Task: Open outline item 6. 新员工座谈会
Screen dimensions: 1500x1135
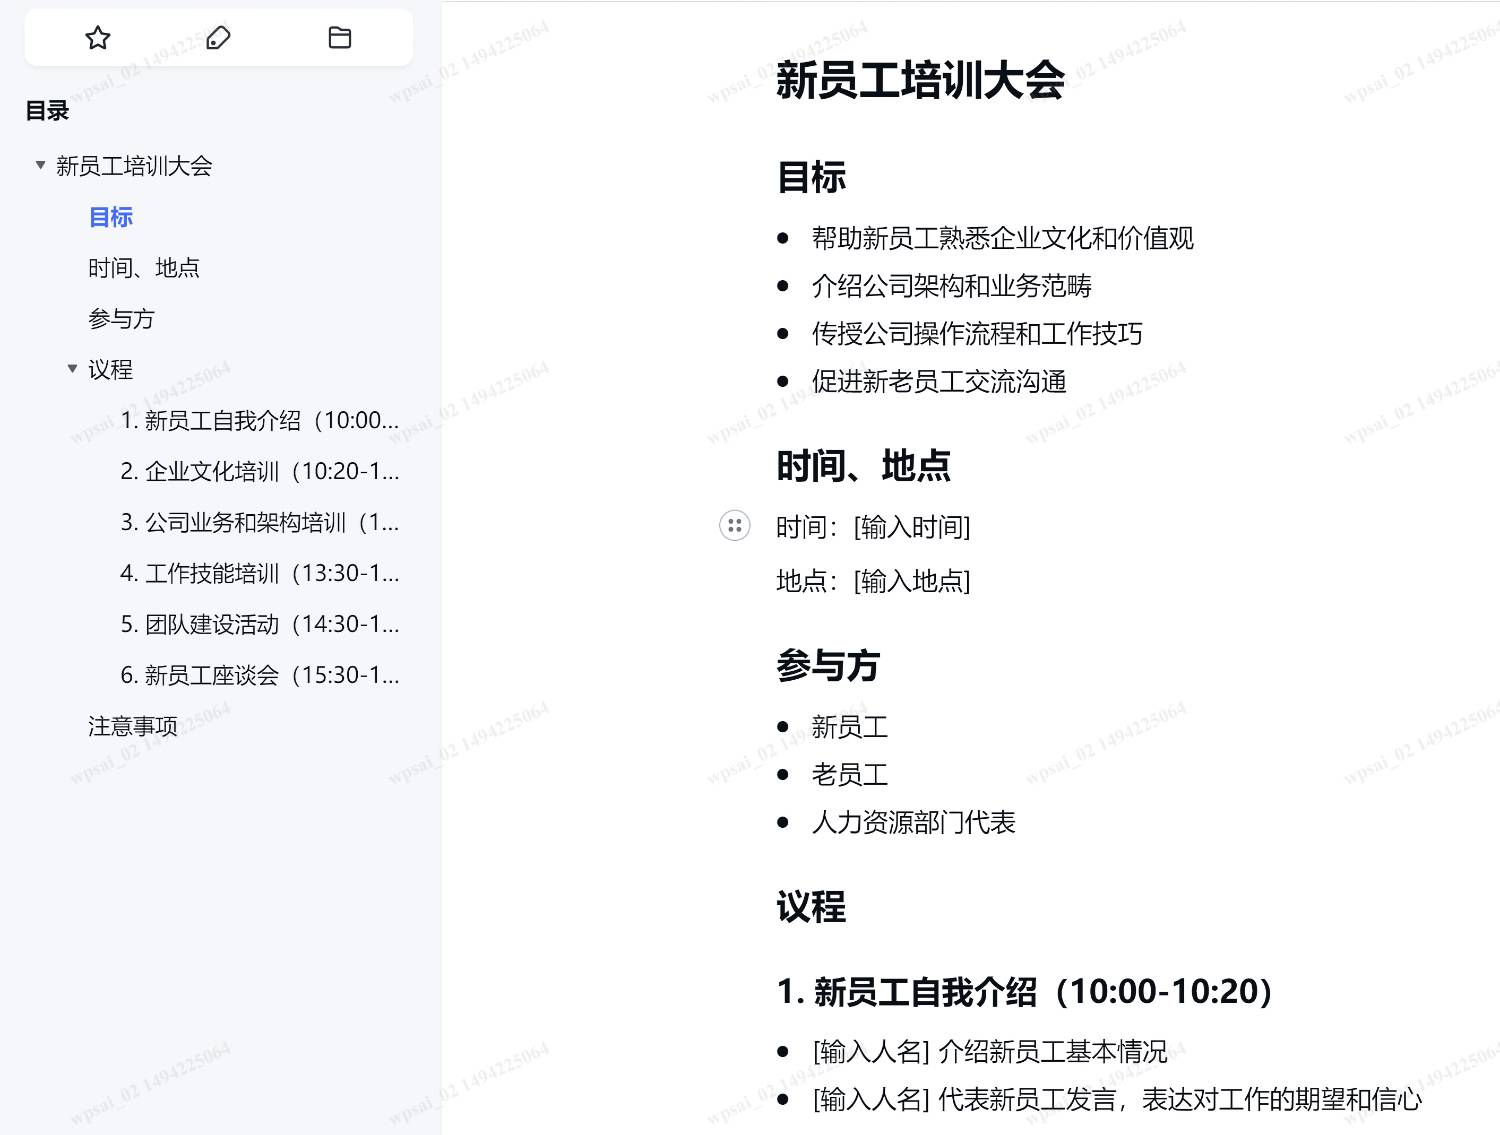Action: coord(260,676)
